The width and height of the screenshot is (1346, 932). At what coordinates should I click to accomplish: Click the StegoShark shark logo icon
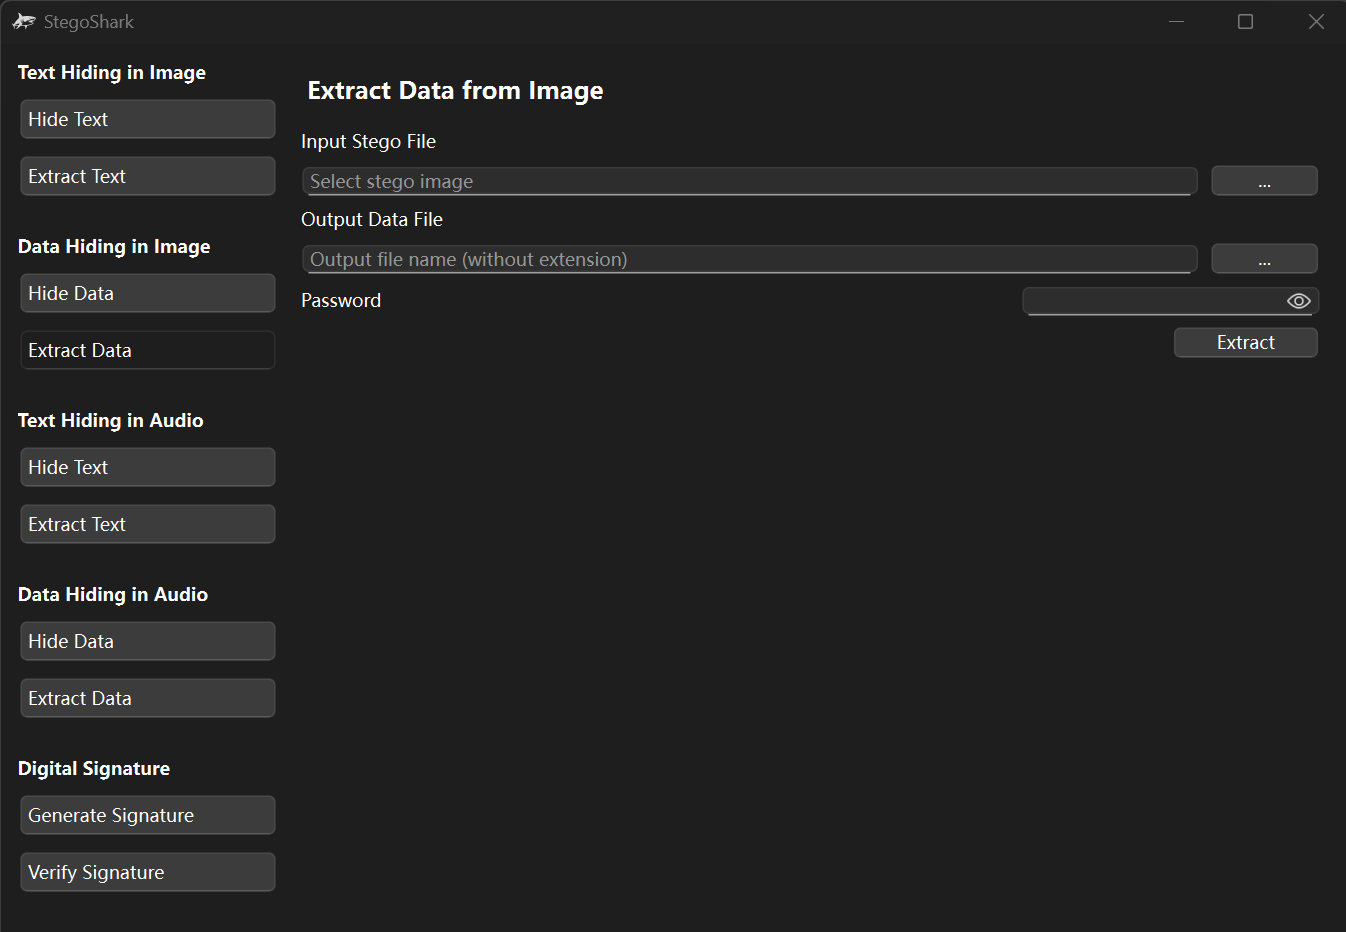(24, 21)
